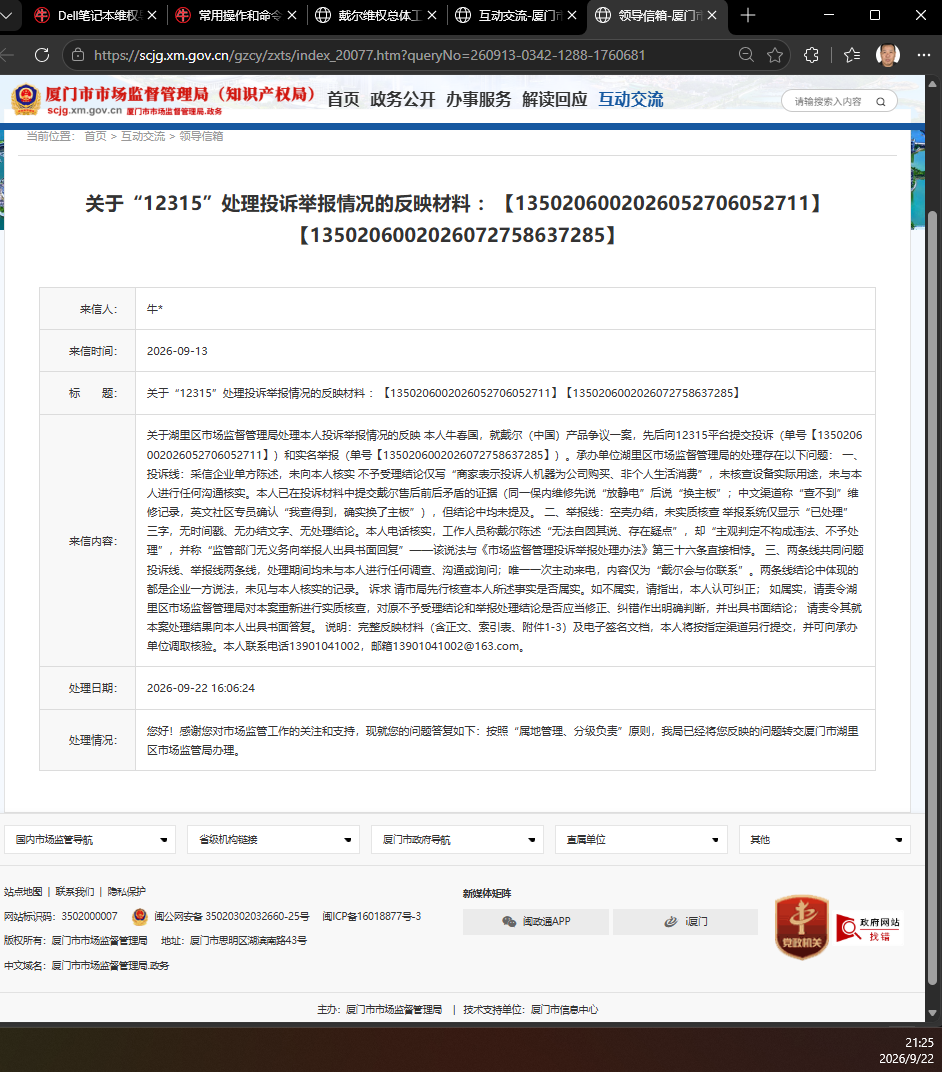Zoom out using the magnifier icon
The height and width of the screenshot is (1072, 942).
pos(746,55)
